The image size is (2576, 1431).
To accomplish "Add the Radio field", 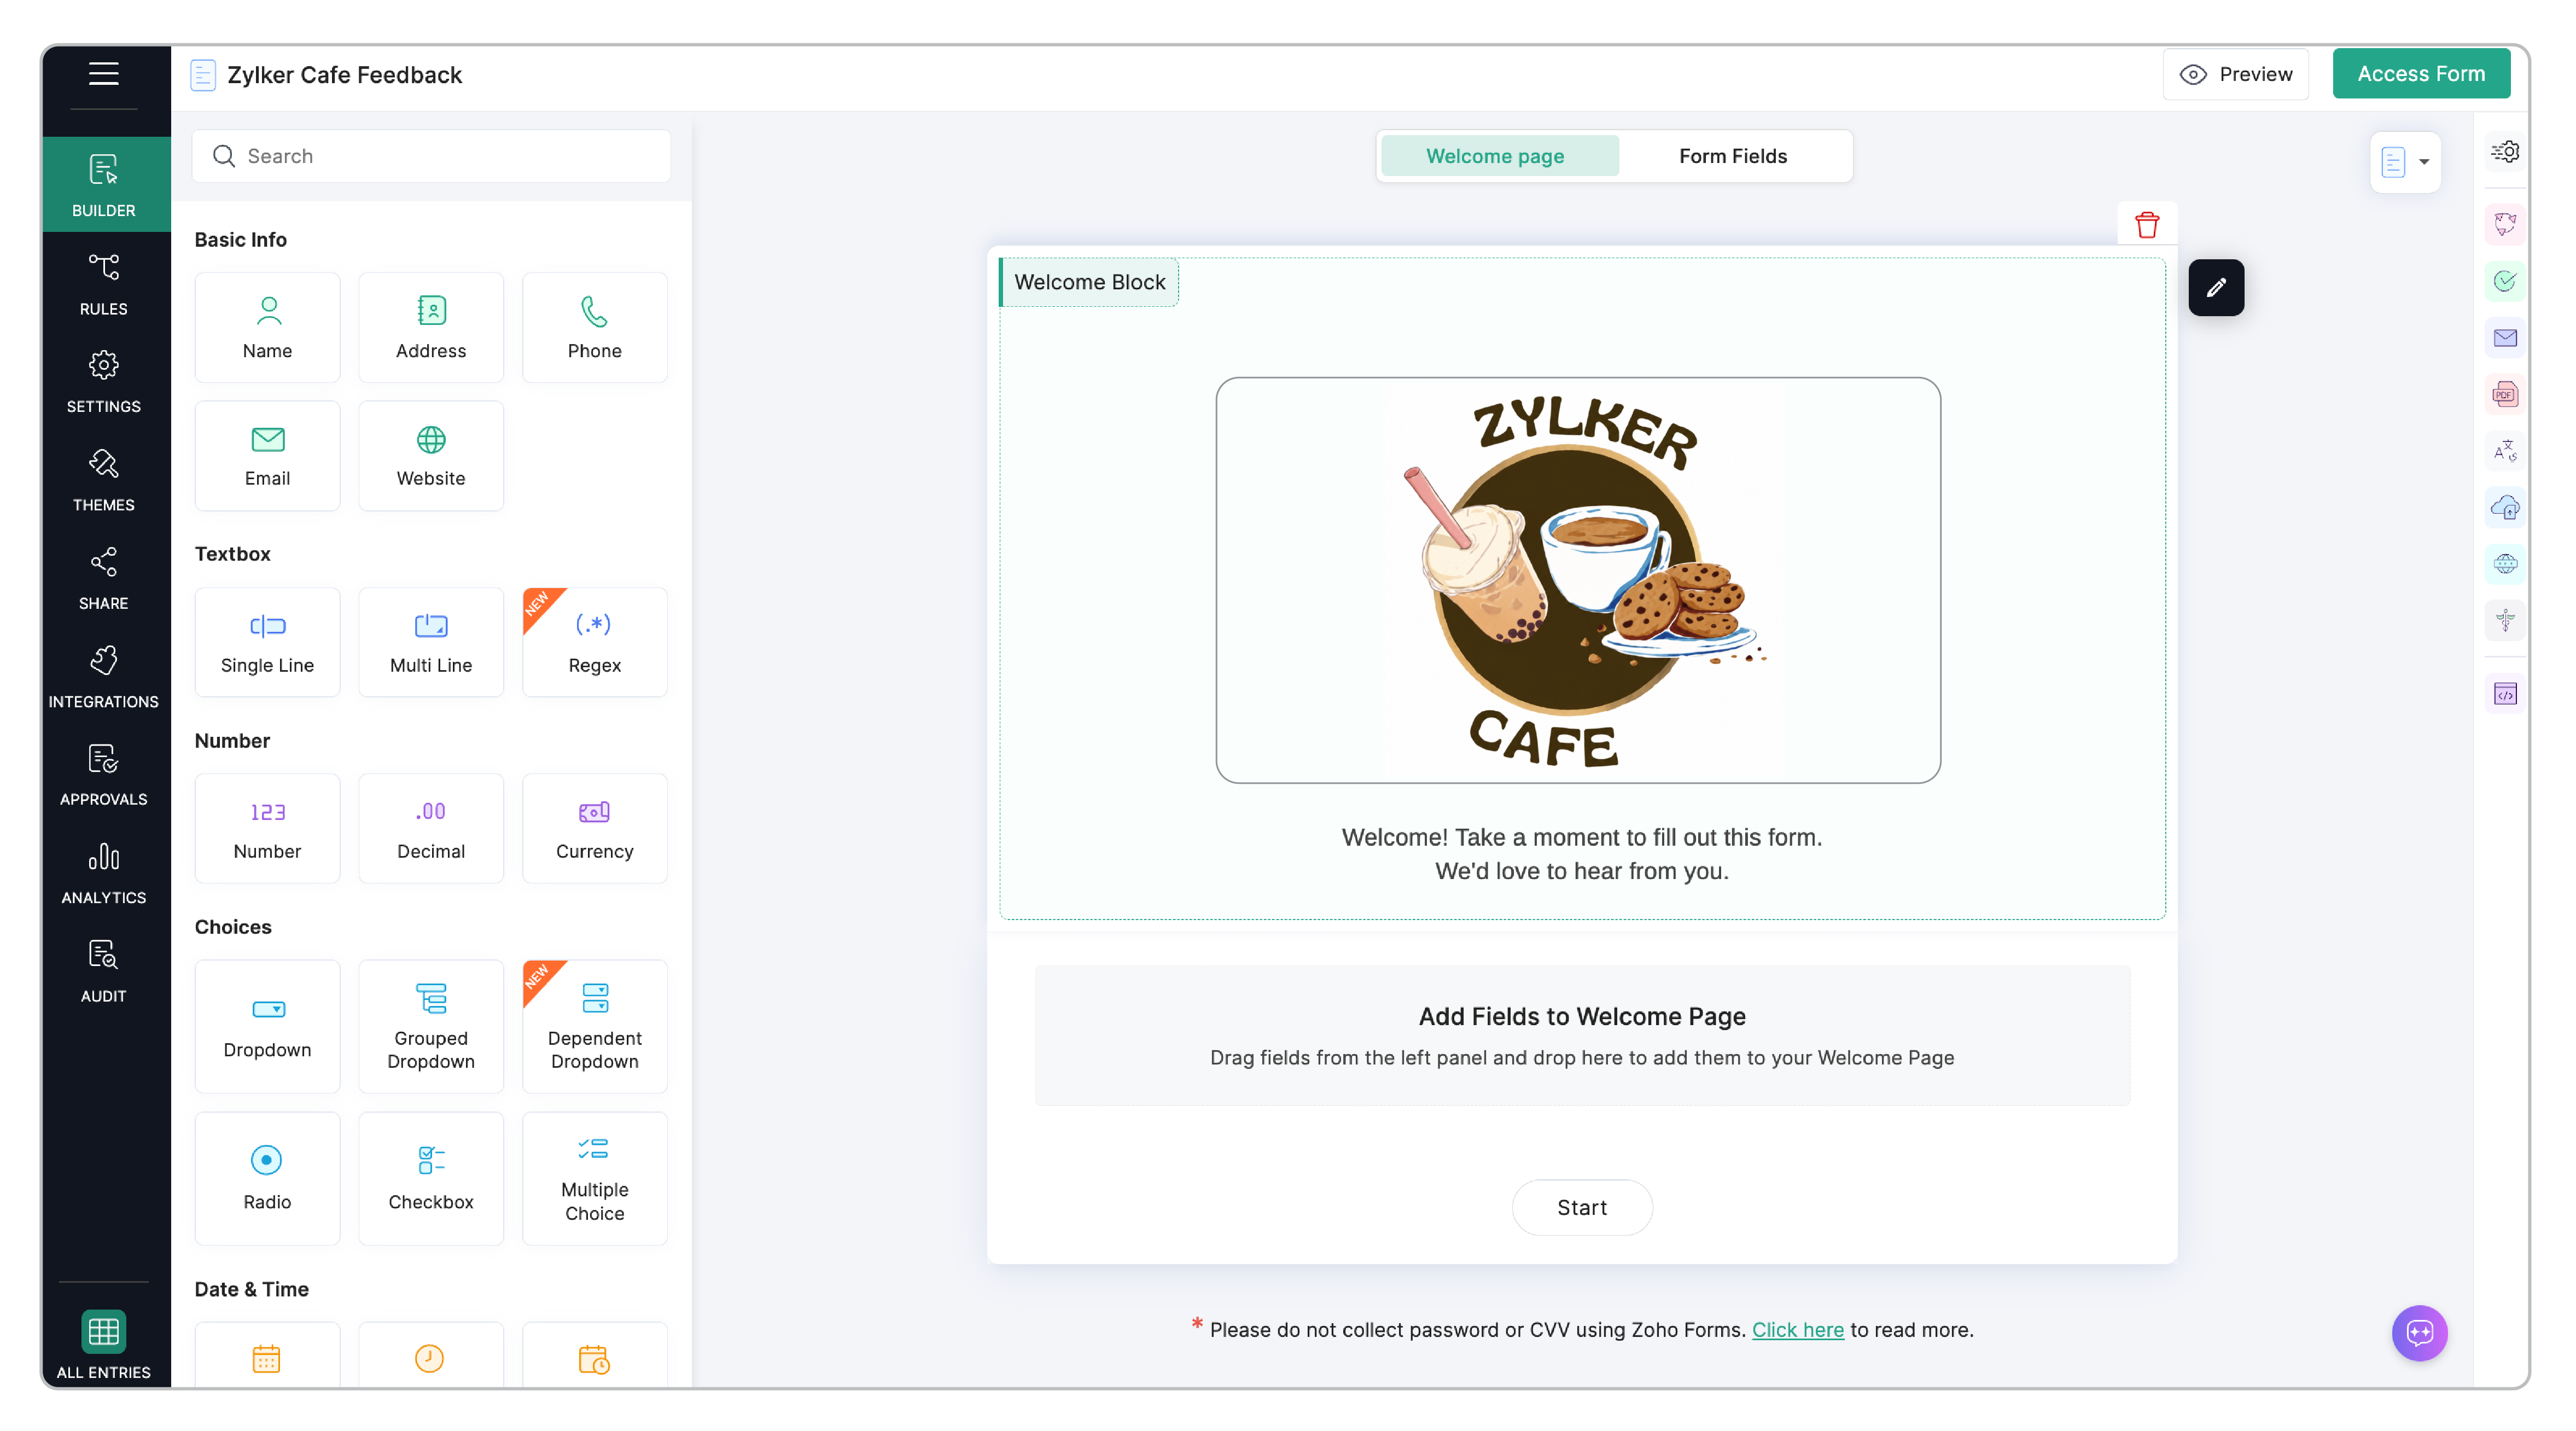I will pyautogui.click(x=267, y=1177).
